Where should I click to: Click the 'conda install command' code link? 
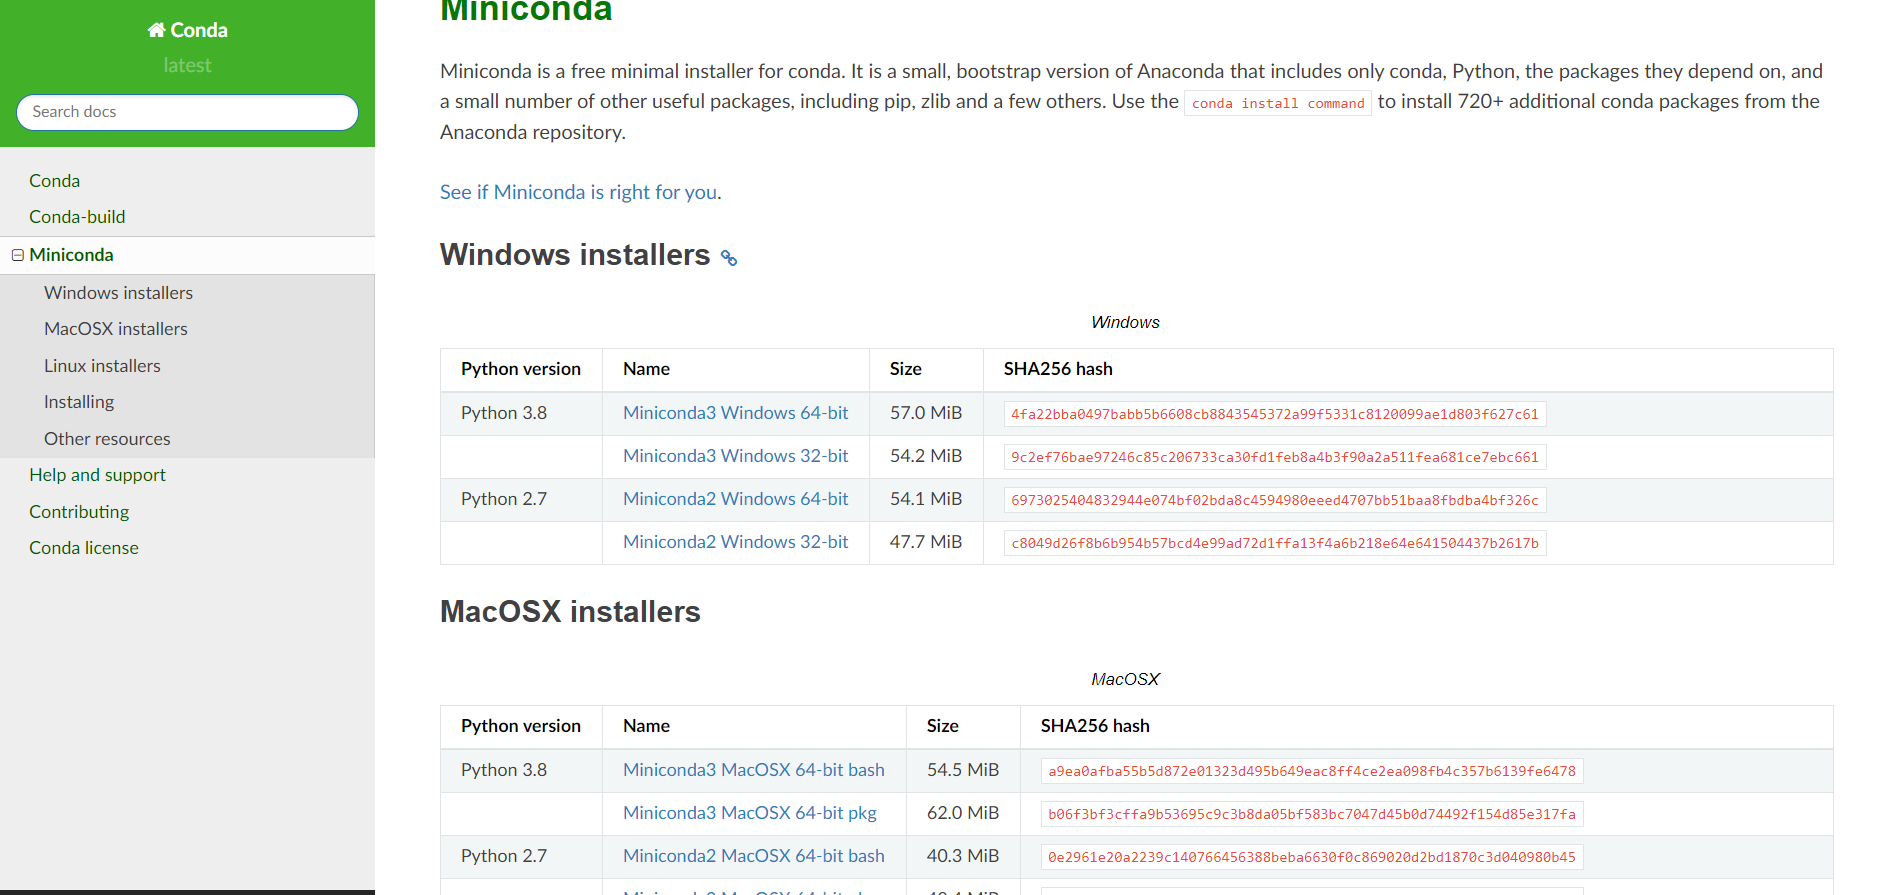(x=1277, y=103)
